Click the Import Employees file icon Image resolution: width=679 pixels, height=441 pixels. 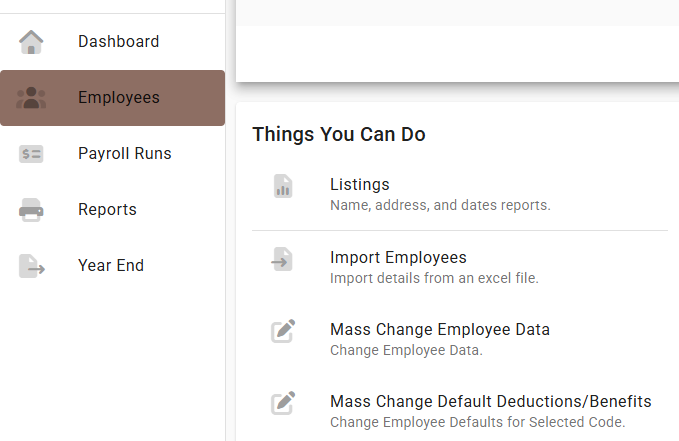(283, 259)
